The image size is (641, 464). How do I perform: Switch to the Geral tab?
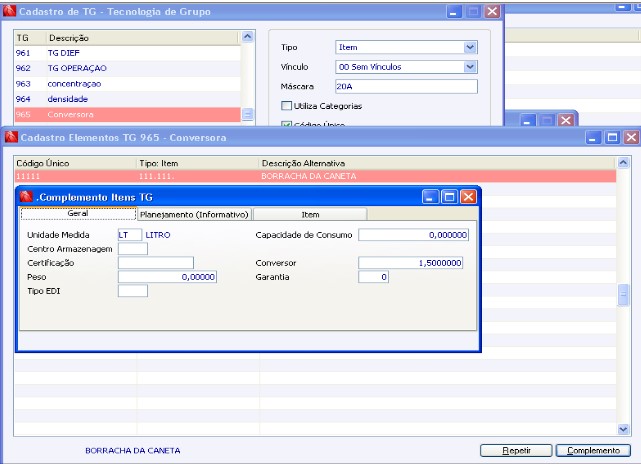78,213
